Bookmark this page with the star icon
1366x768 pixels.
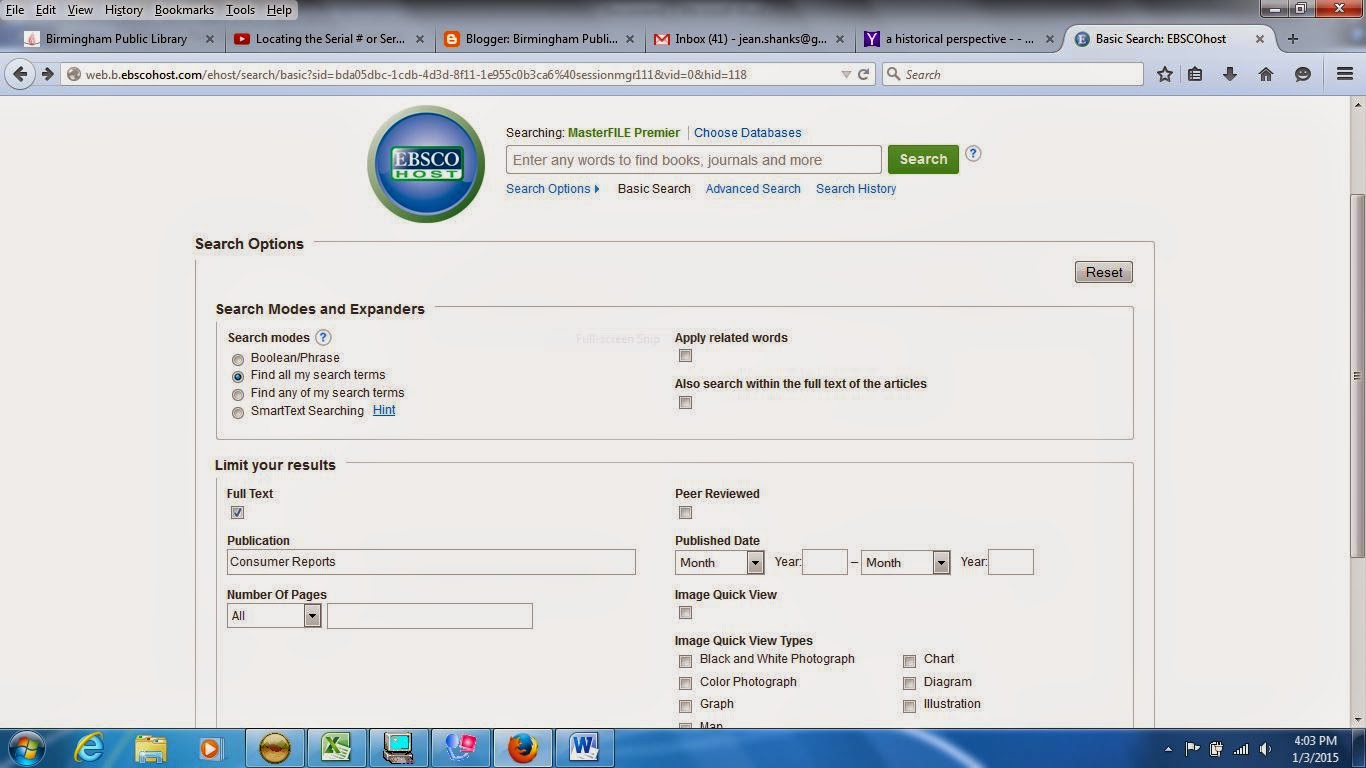click(x=1165, y=74)
